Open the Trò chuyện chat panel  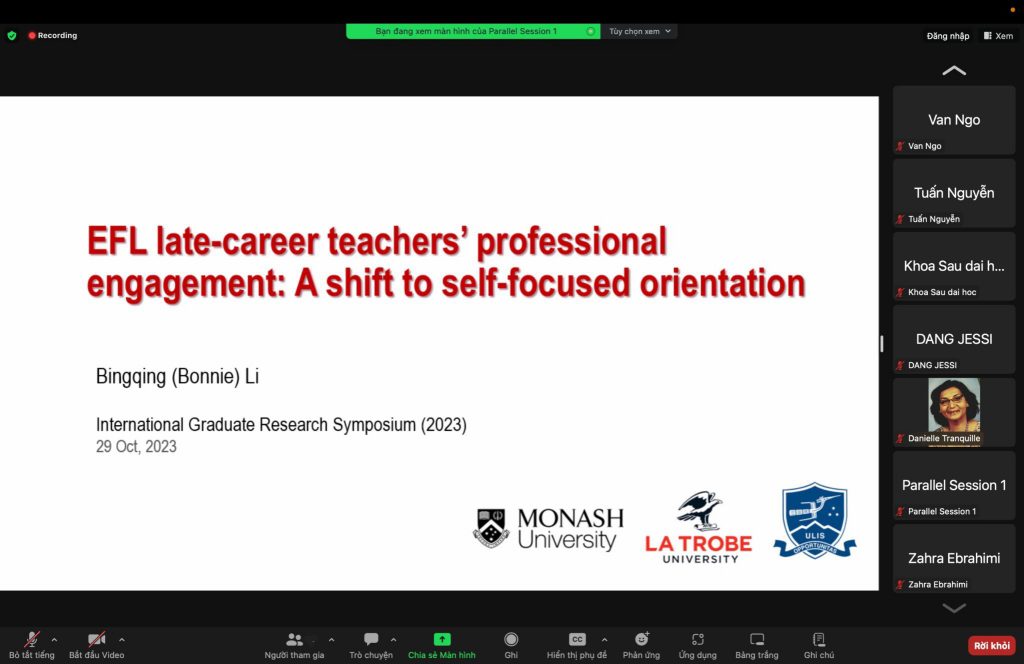tap(371, 640)
